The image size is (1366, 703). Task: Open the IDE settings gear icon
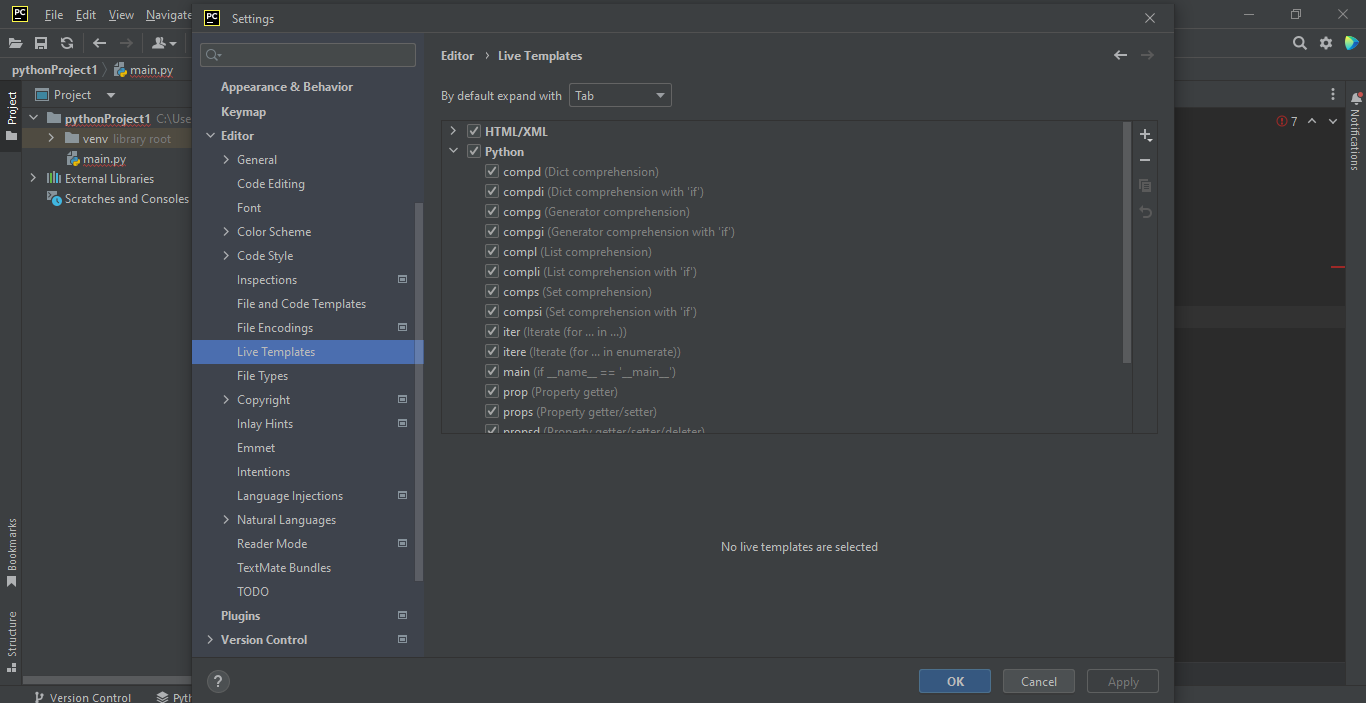pos(1325,43)
